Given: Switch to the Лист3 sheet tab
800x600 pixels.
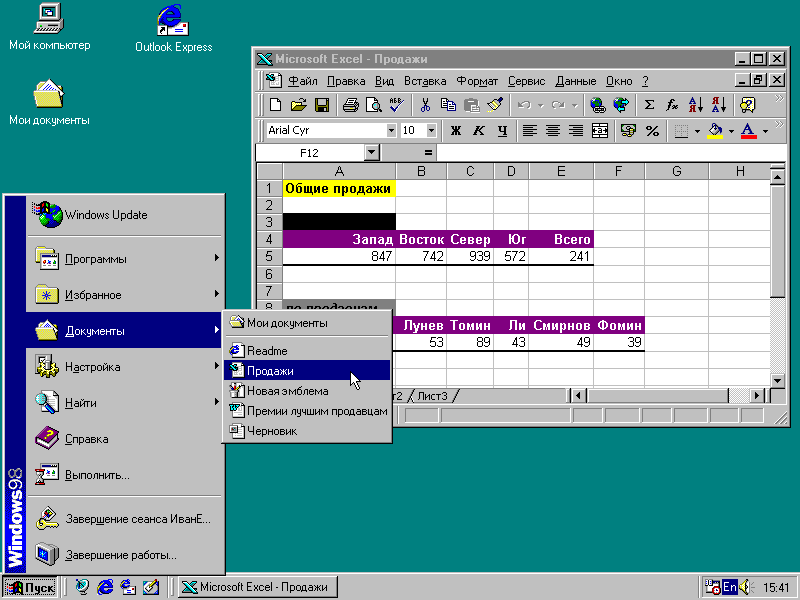Looking at the screenshot, I should coord(432,396).
